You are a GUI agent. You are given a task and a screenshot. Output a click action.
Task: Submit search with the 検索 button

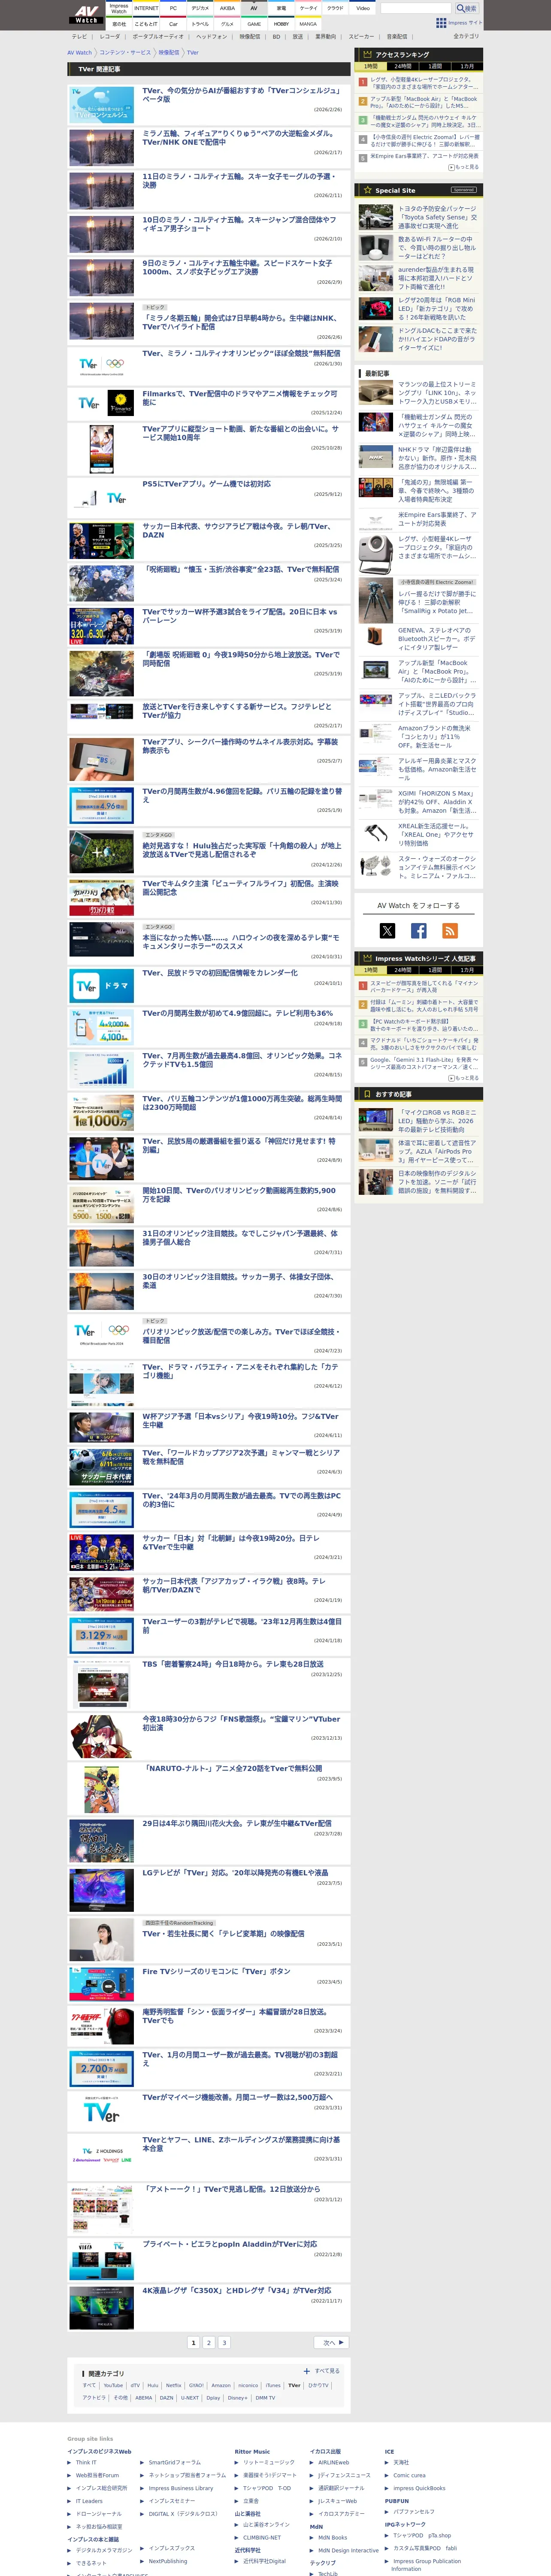click(x=466, y=8)
